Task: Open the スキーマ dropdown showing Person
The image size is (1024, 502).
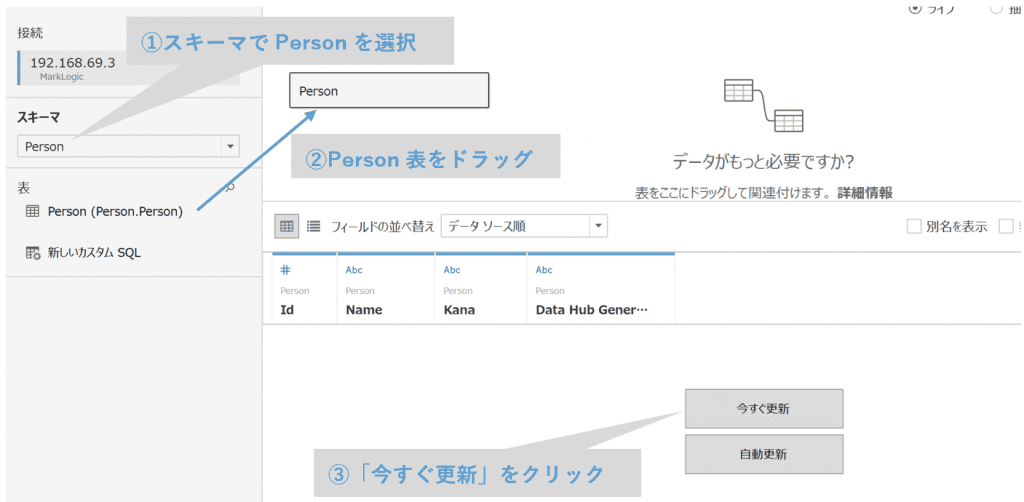Action: pos(120,146)
